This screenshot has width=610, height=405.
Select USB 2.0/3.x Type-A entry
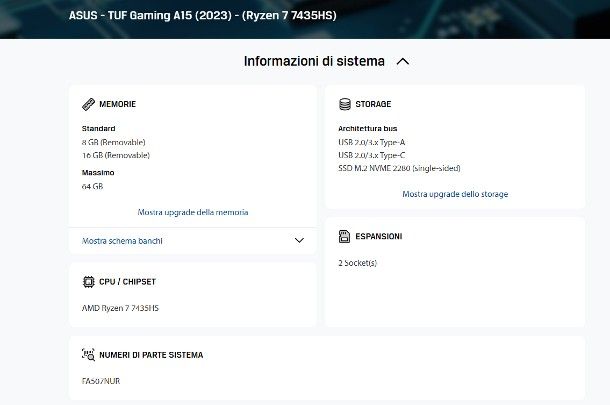[x=372, y=142]
